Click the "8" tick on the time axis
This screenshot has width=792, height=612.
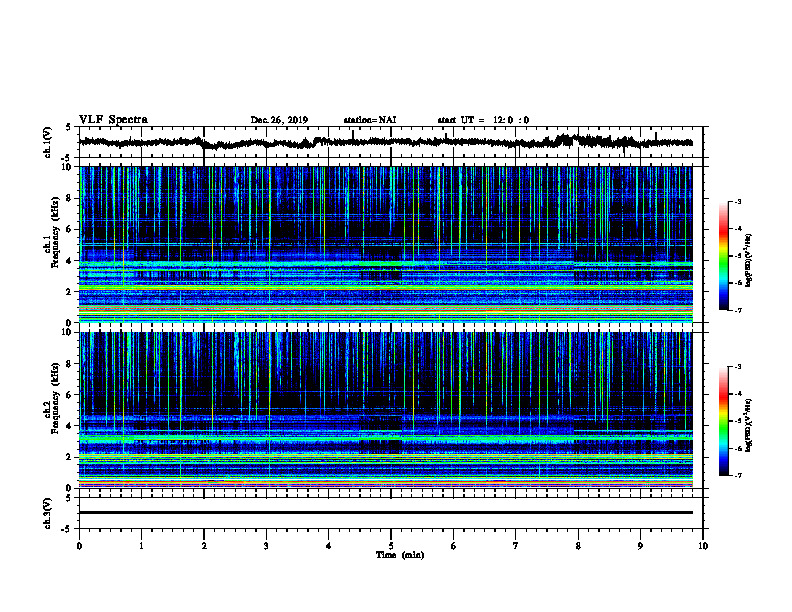pos(578,546)
